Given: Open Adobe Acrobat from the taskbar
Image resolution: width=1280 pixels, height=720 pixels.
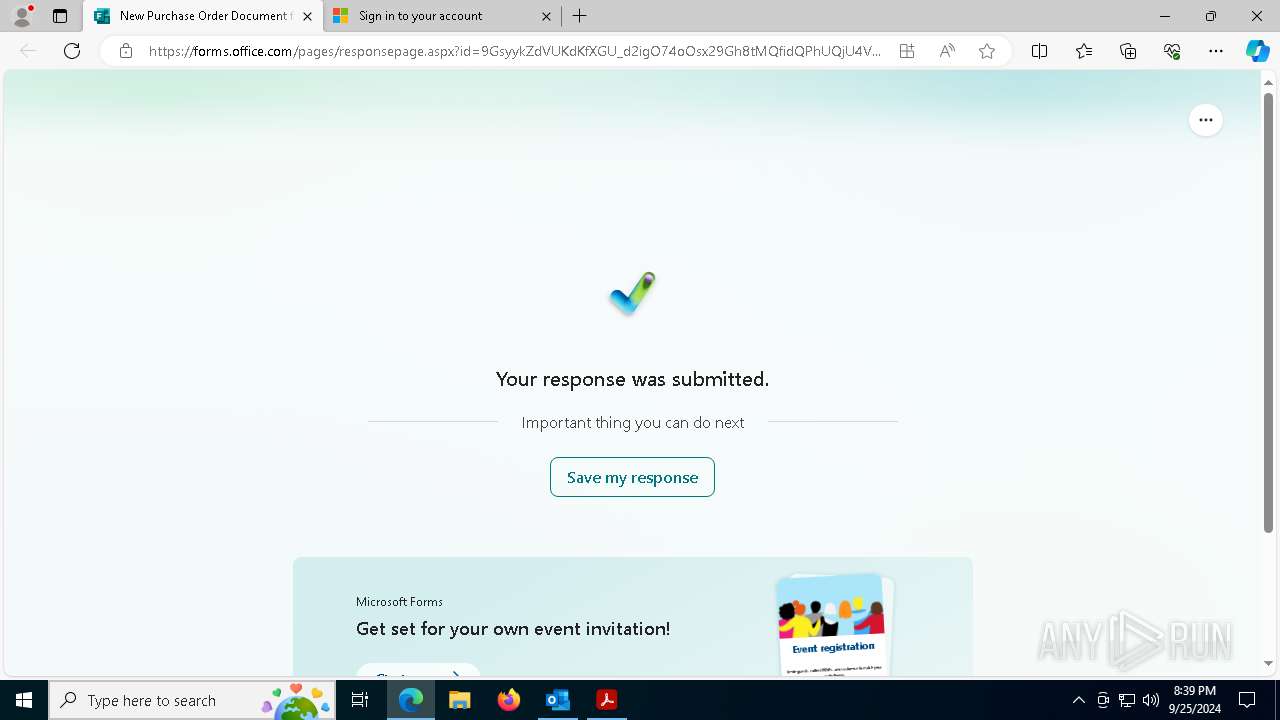Looking at the screenshot, I should 606,700.
